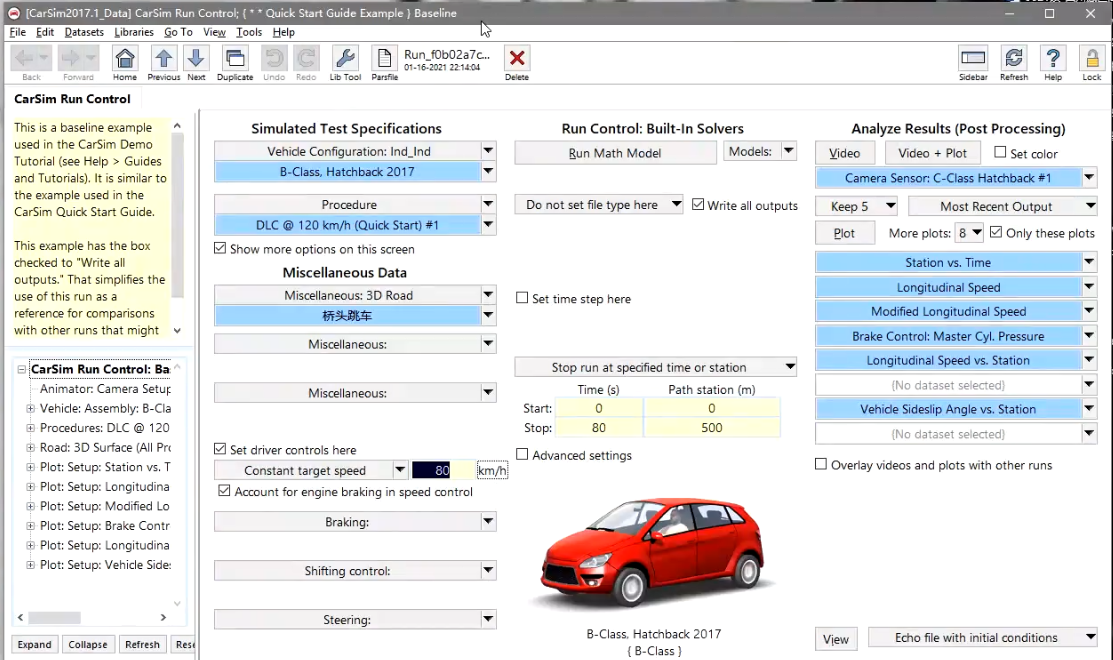Click the Run Math Model button

pos(615,153)
